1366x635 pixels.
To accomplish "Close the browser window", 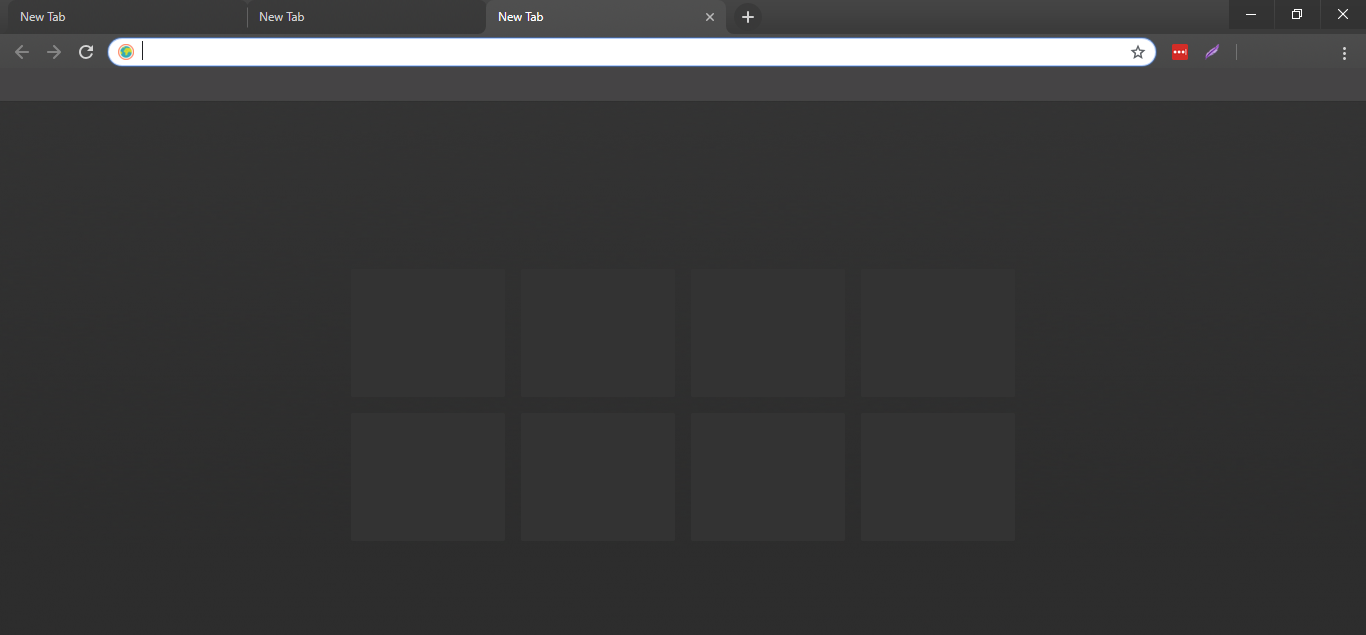I will coord(1343,14).
